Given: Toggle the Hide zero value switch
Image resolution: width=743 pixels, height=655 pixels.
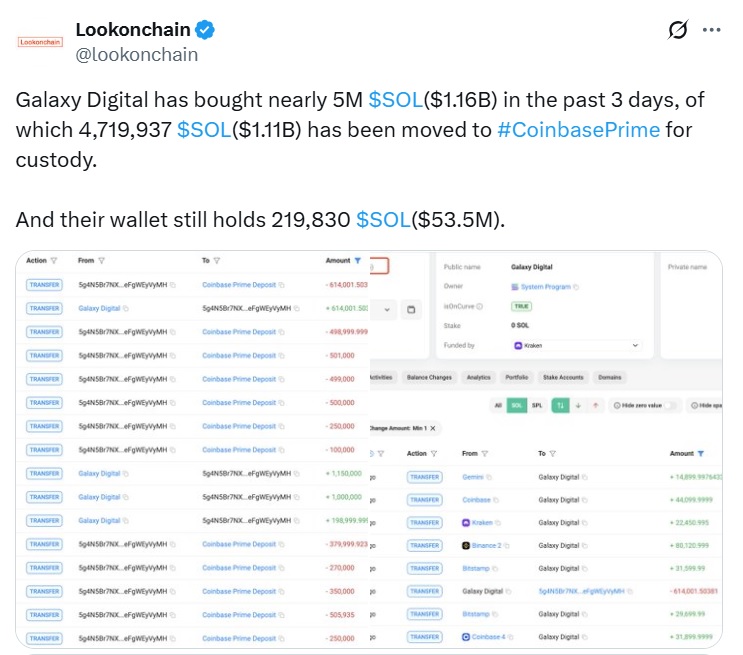Looking at the screenshot, I should (670, 406).
